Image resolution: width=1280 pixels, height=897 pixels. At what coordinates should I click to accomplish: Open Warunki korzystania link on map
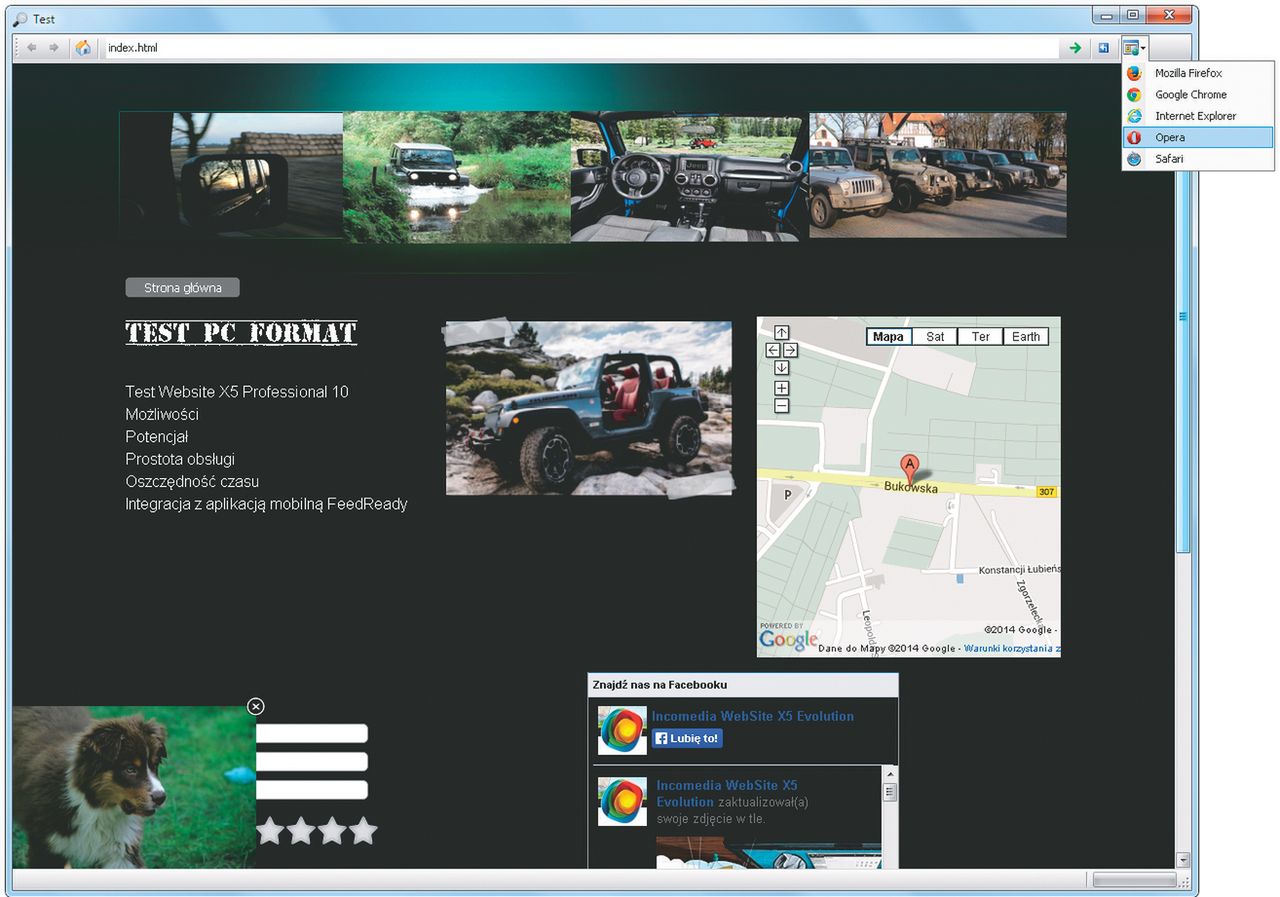coord(1012,649)
